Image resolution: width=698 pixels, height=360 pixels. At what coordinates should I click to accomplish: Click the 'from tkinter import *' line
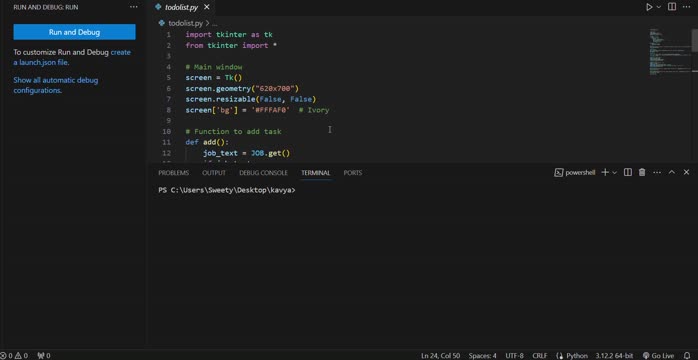[x=231, y=45]
